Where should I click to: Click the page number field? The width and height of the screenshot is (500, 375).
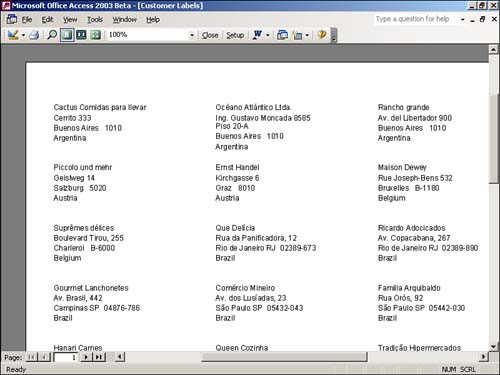click(x=65, y=357)
